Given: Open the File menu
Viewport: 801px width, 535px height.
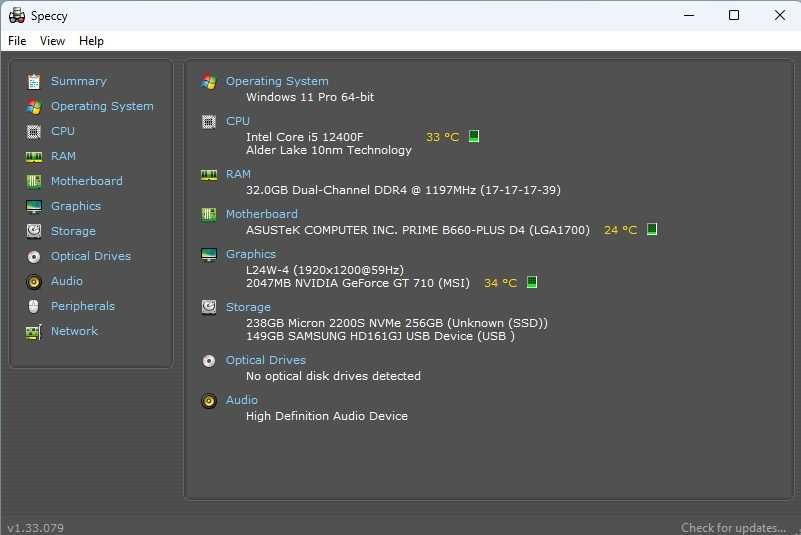Looking at the screenshot, I should (17, 41).
